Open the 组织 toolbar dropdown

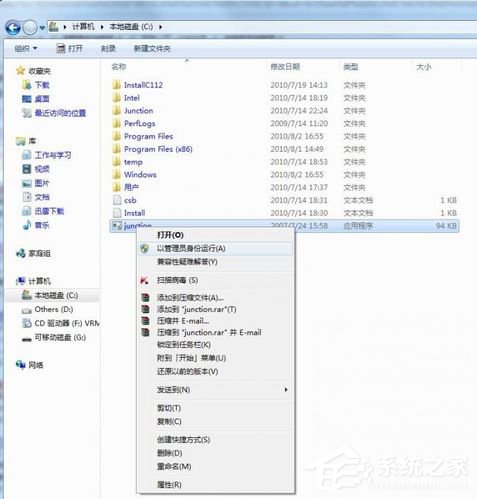point(26,49)
